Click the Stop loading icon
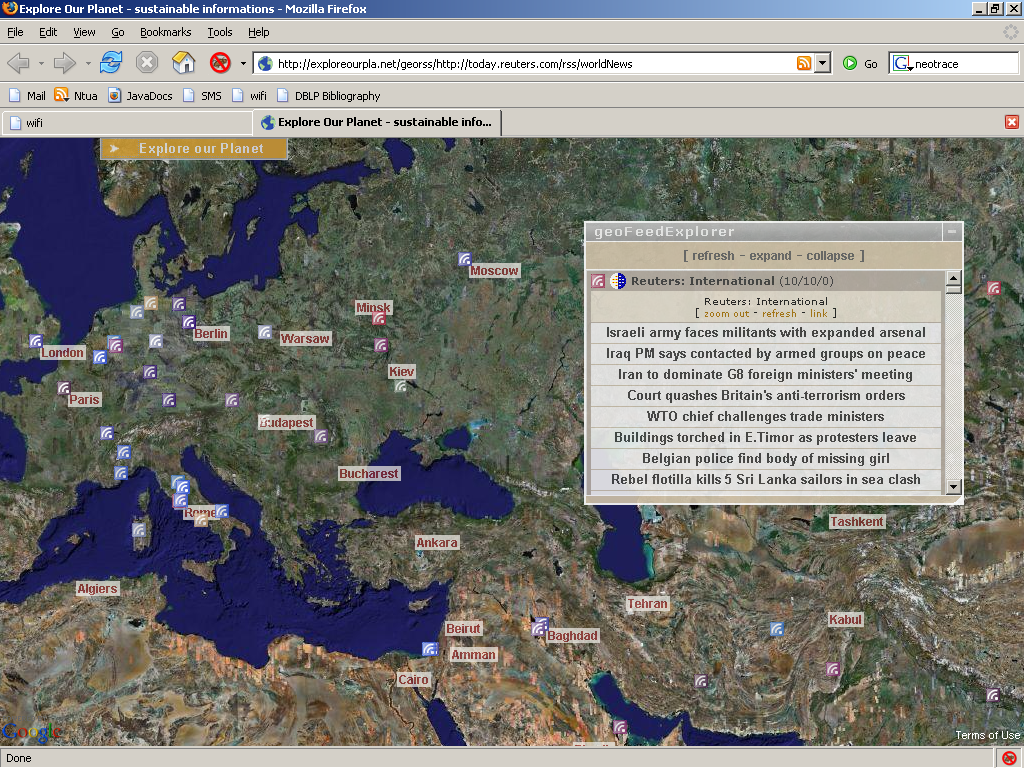1024x768 pixels. (147, 63)
